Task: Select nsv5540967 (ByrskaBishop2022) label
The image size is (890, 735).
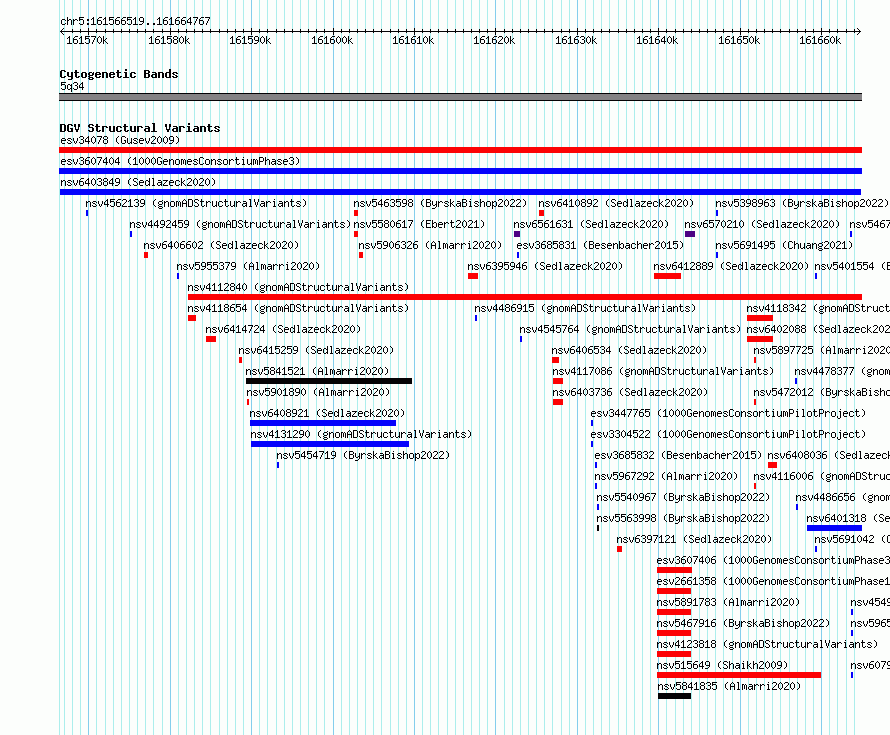Action: point(683,497)
